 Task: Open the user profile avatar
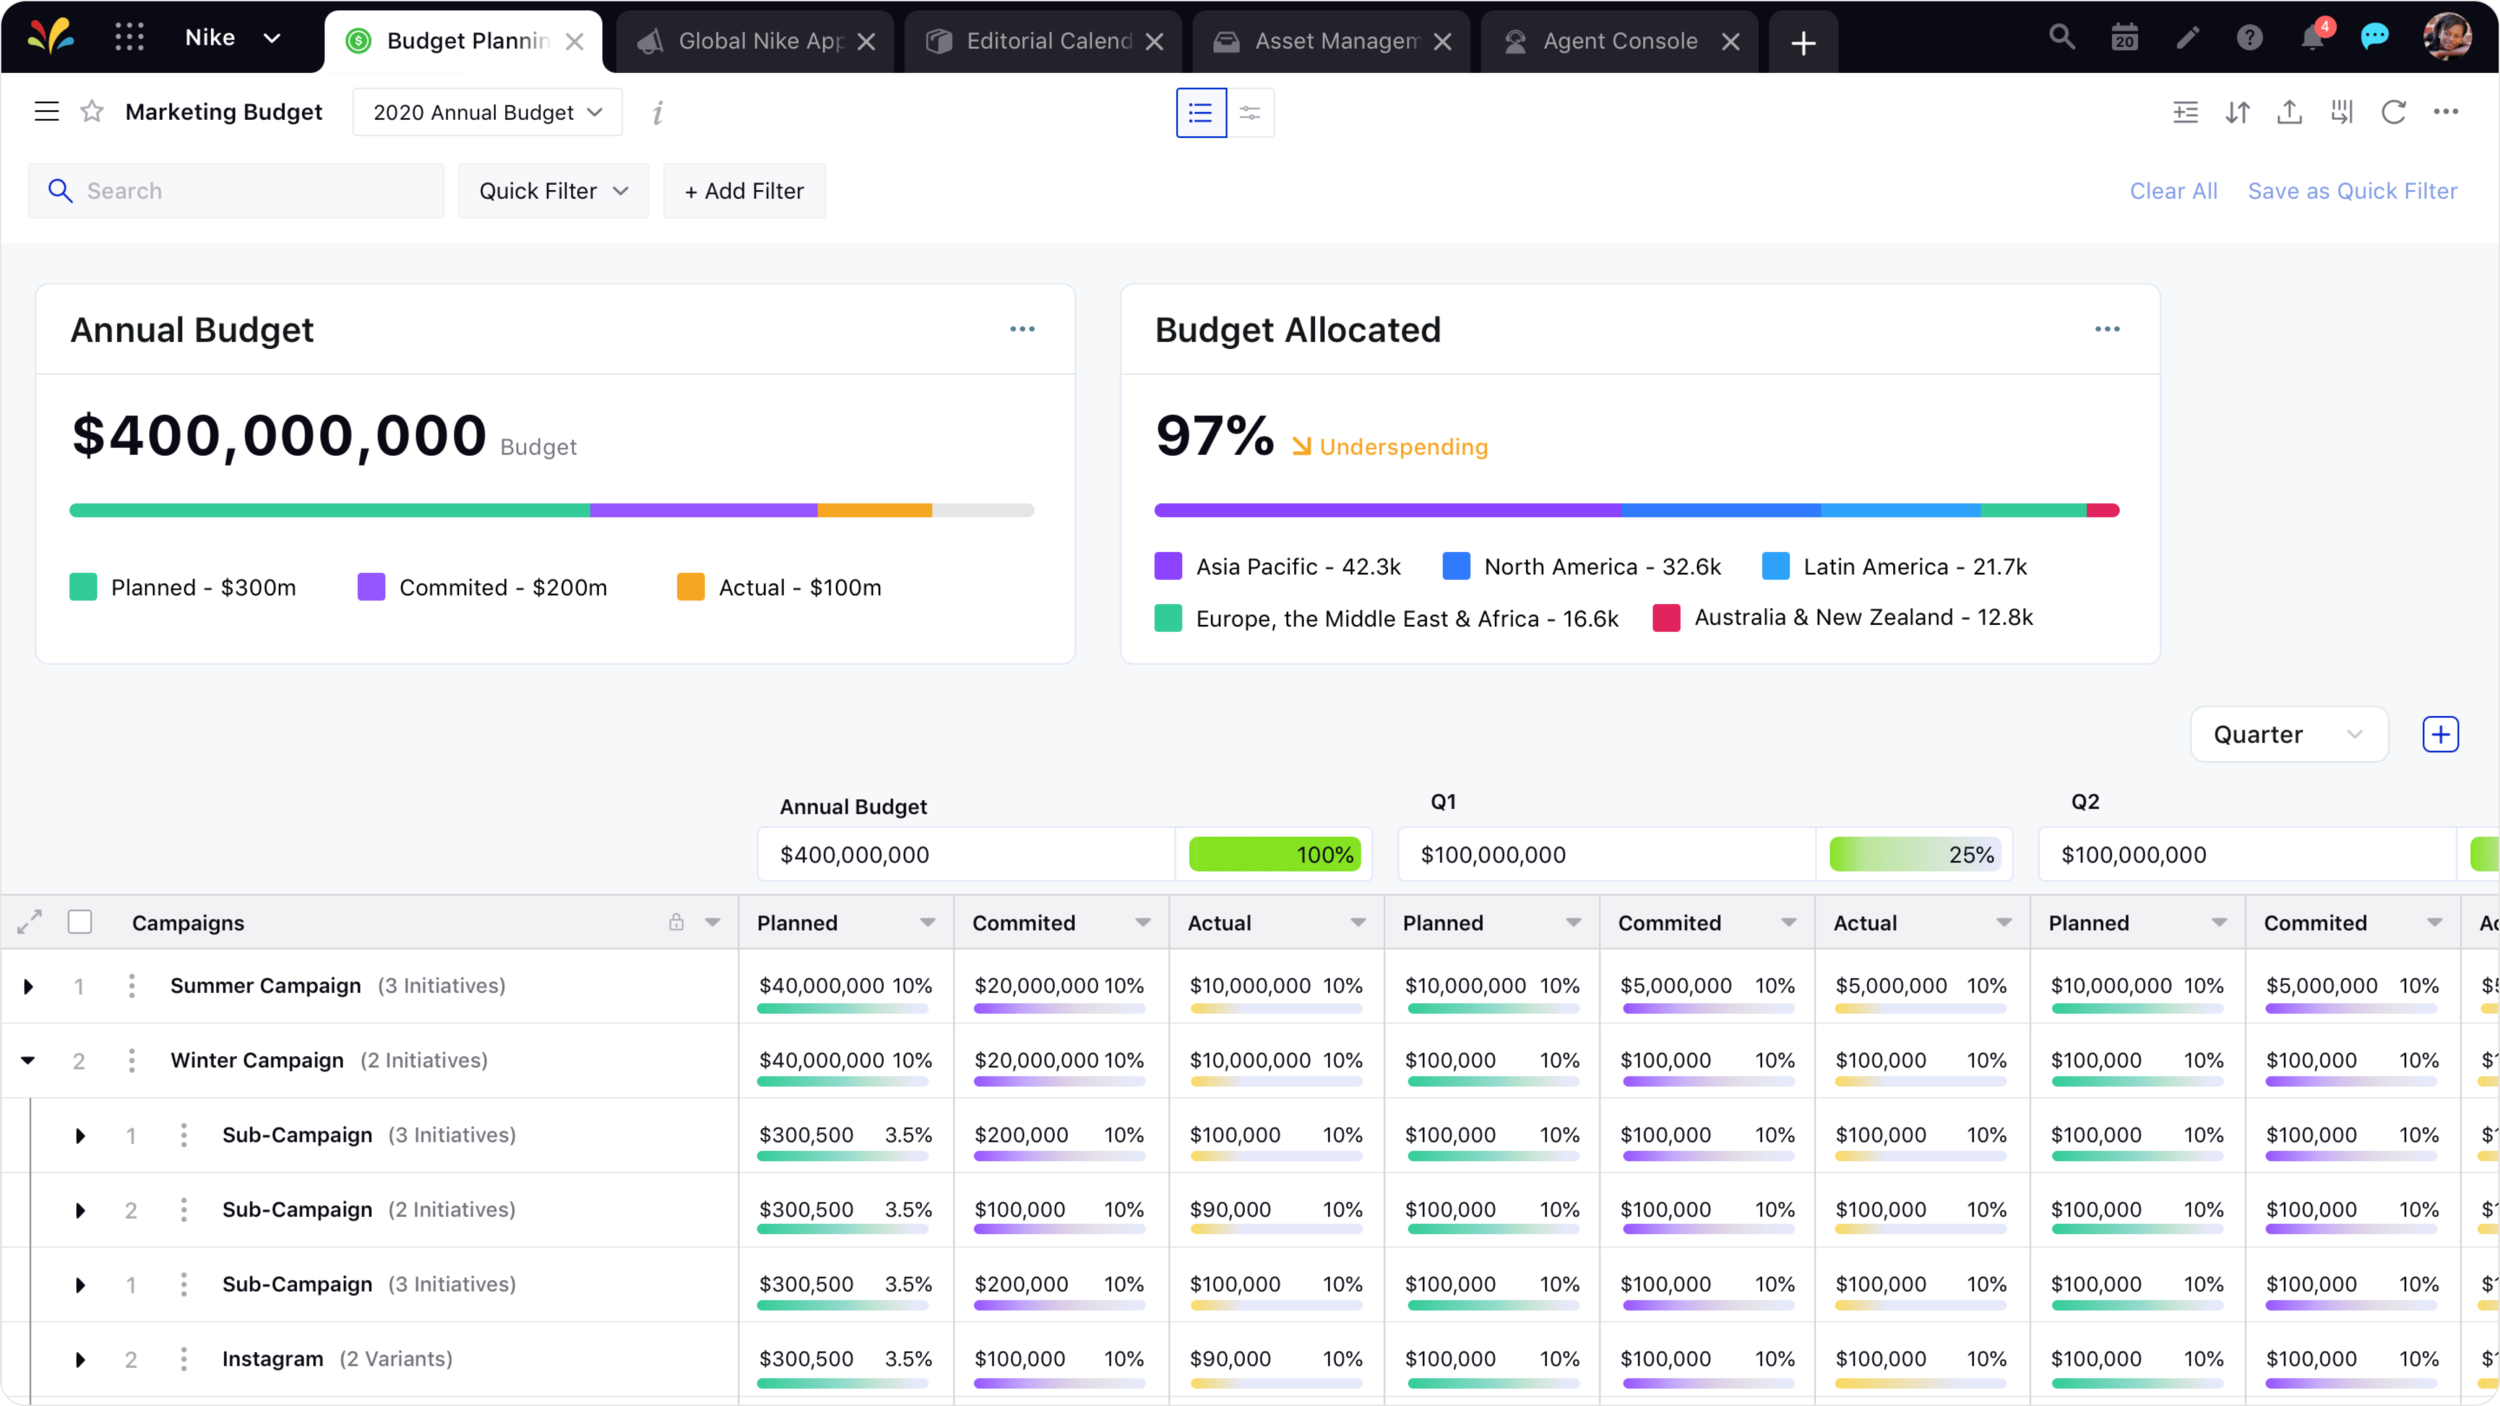(x=2446, y=37)
